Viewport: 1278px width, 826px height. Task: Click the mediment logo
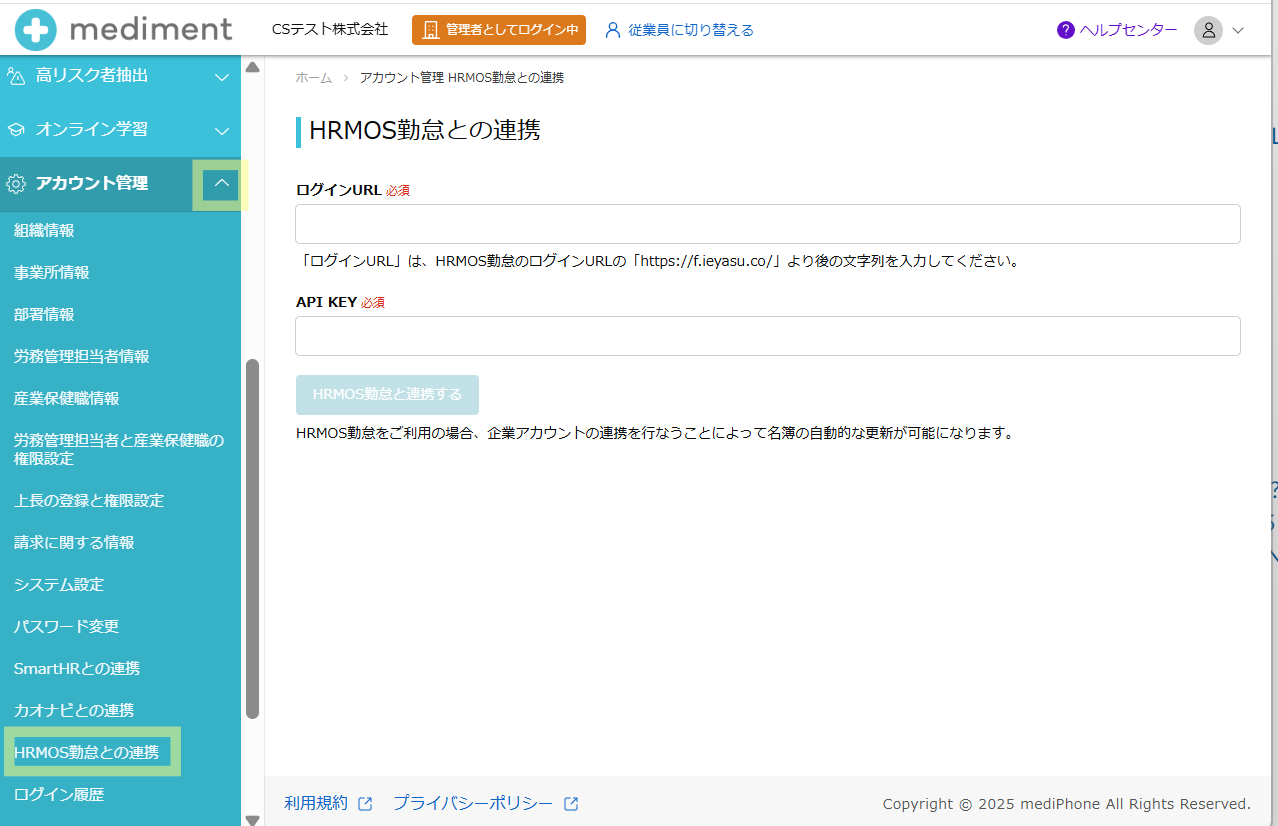coord(124,29)
